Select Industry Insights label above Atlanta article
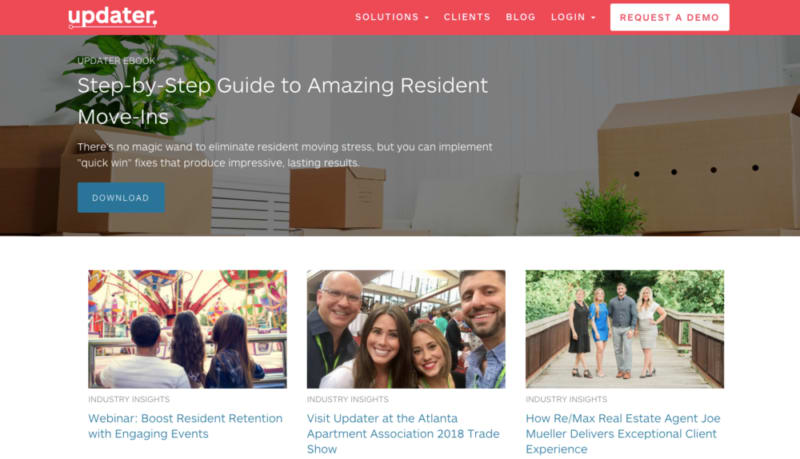The image size is (800, 459). click(x=347, y=399)
